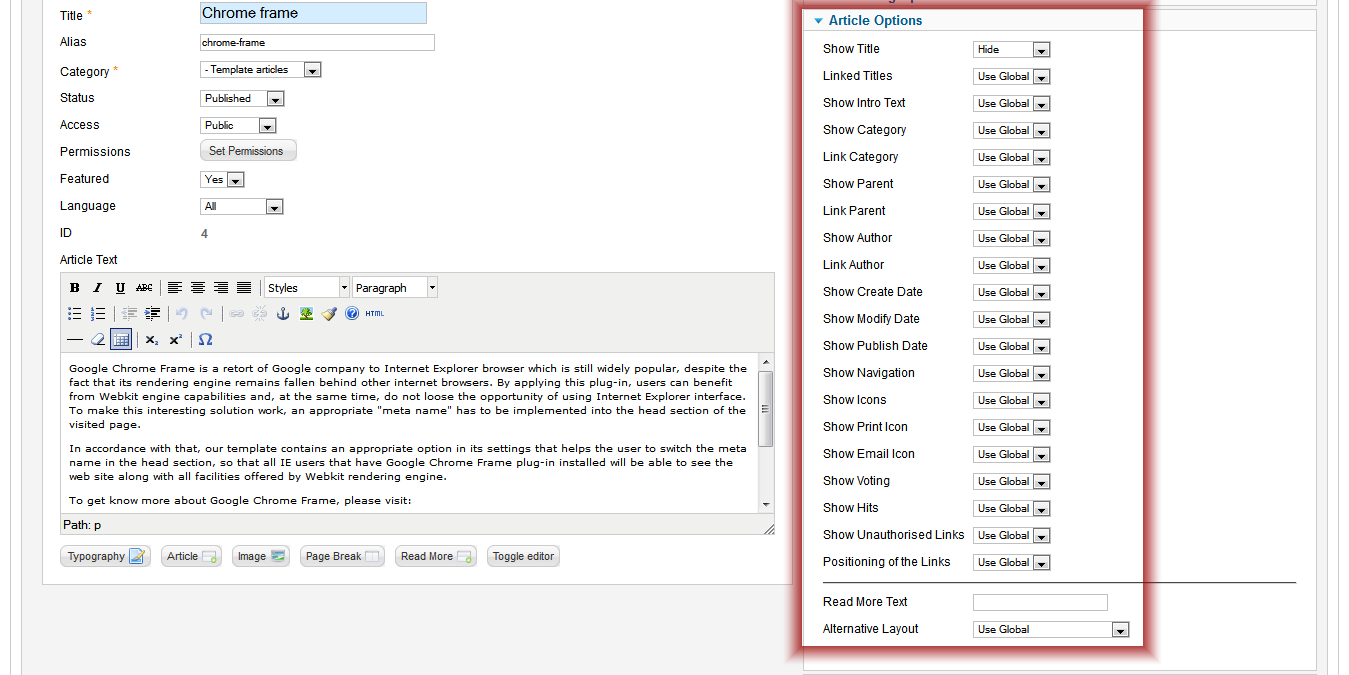Apply italic formatting

[98, 288]
